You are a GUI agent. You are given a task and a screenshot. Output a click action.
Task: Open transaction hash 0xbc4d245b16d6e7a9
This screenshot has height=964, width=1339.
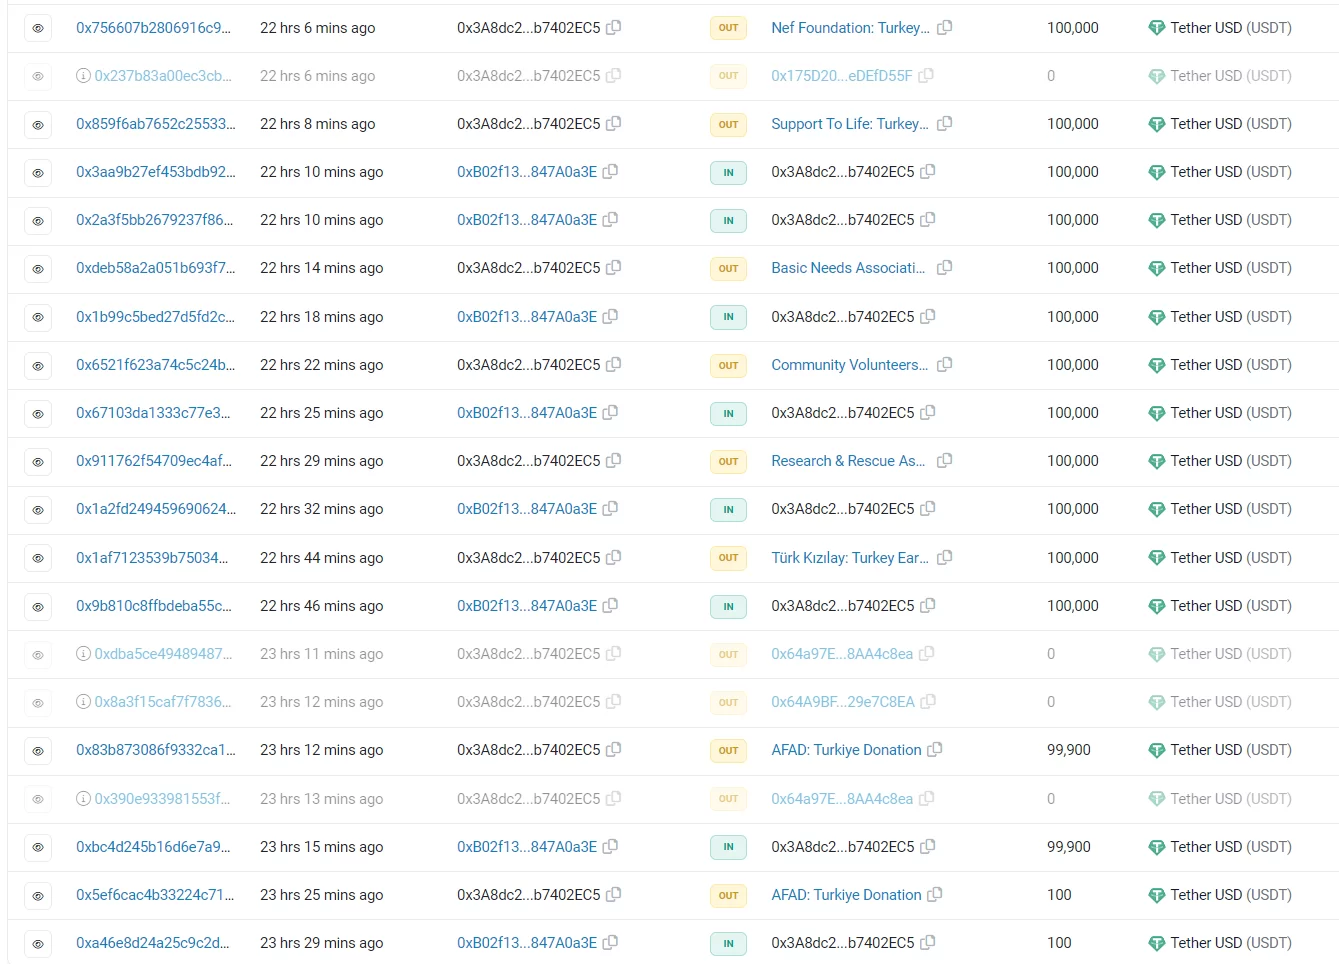[152, 847]
